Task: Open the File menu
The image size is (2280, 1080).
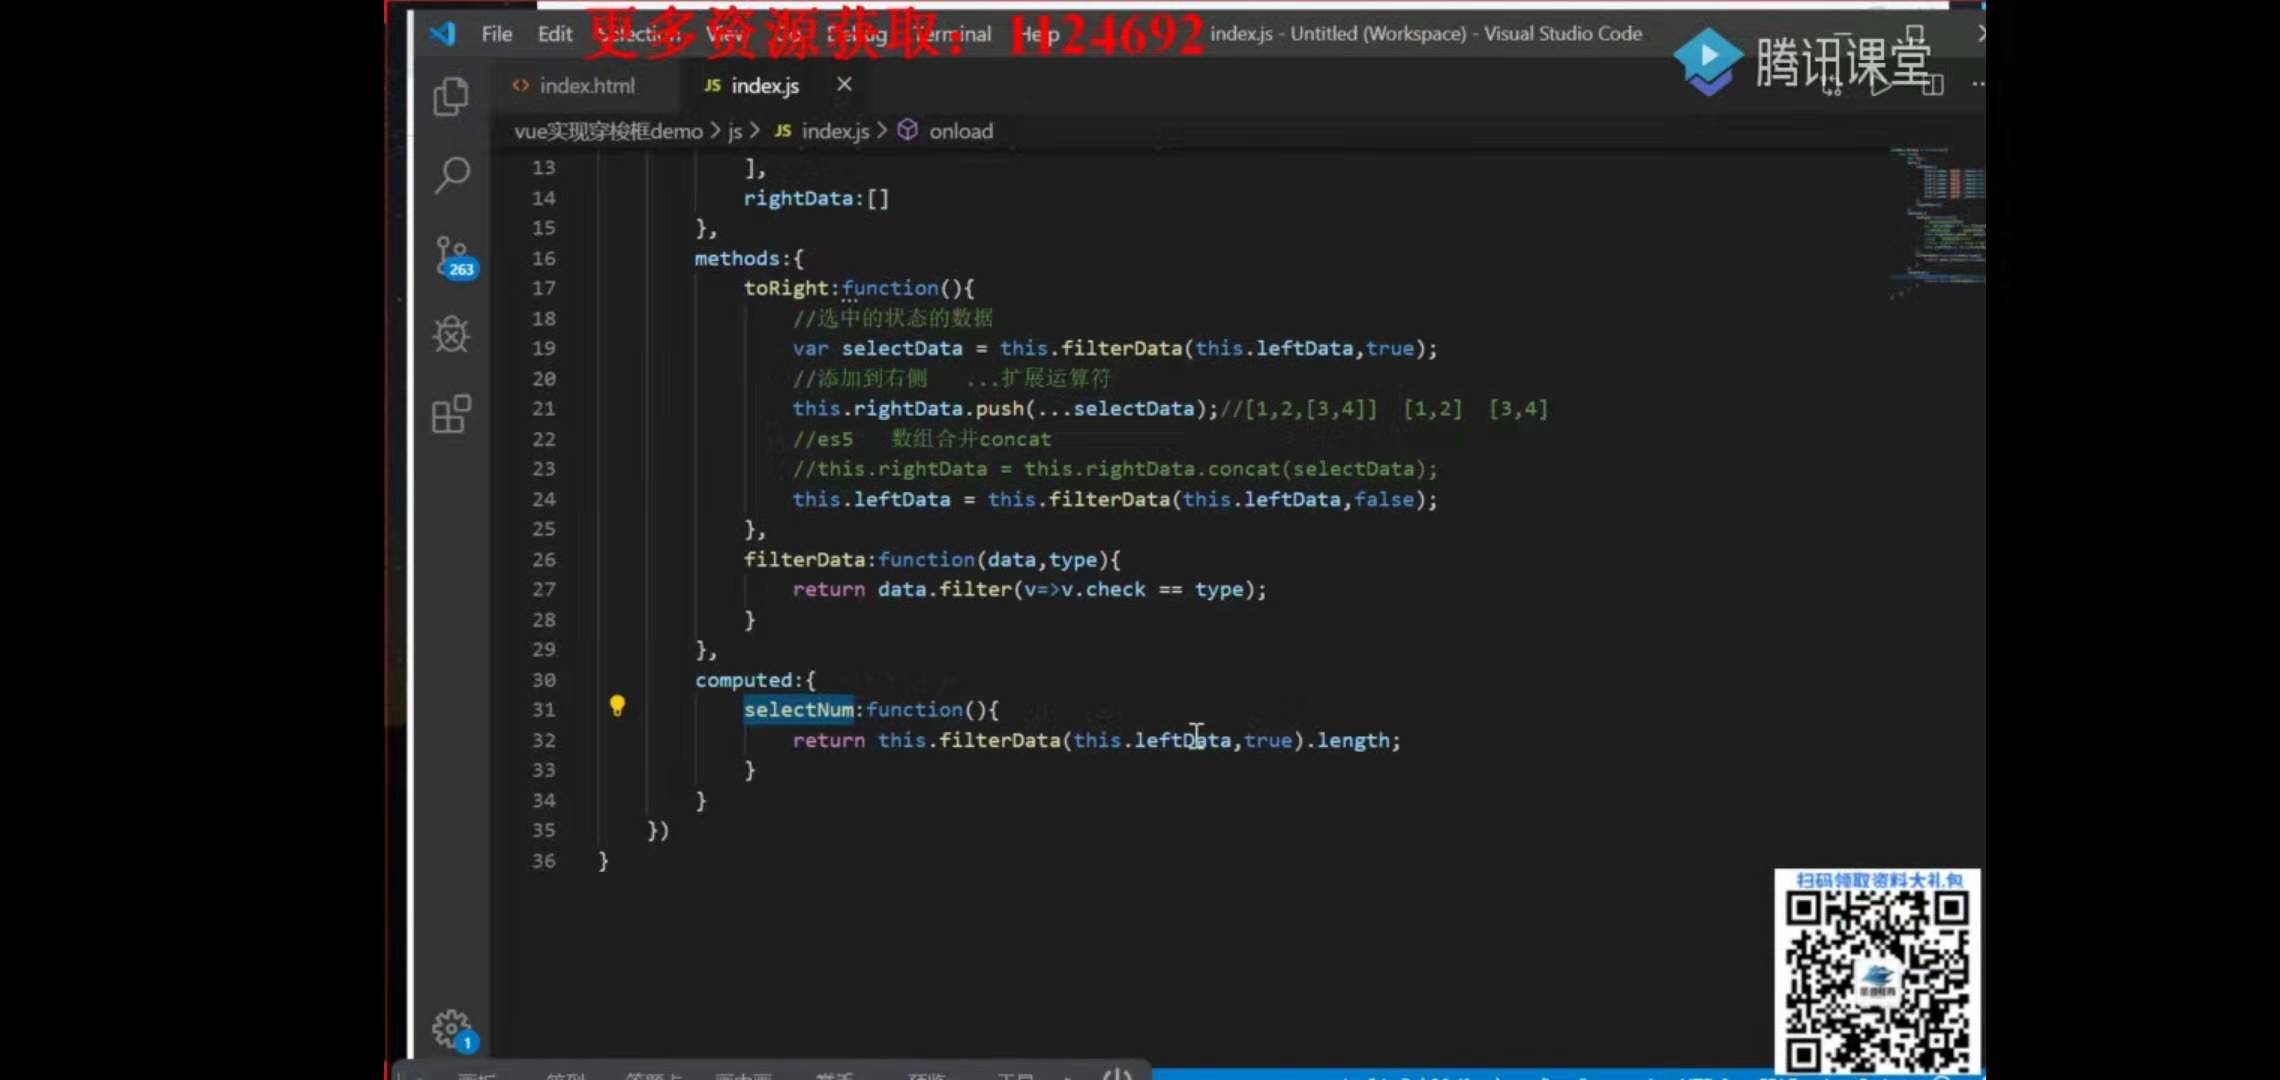Action: tap(496, 34)
